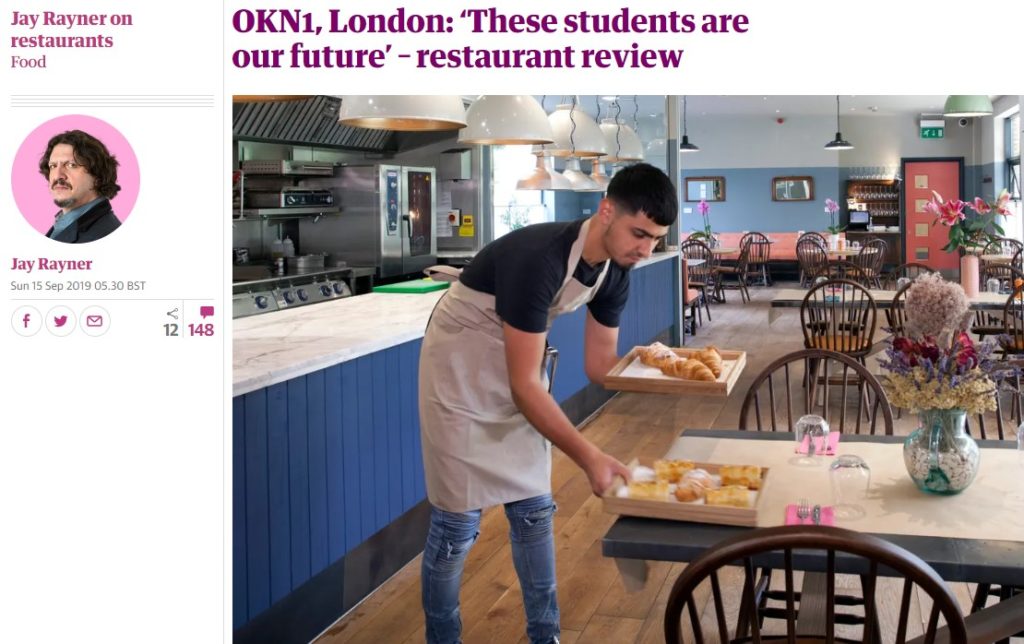Click the croissant tray held by waiter
Viewport: 1024px width, 644px height.
pos(675,370)
